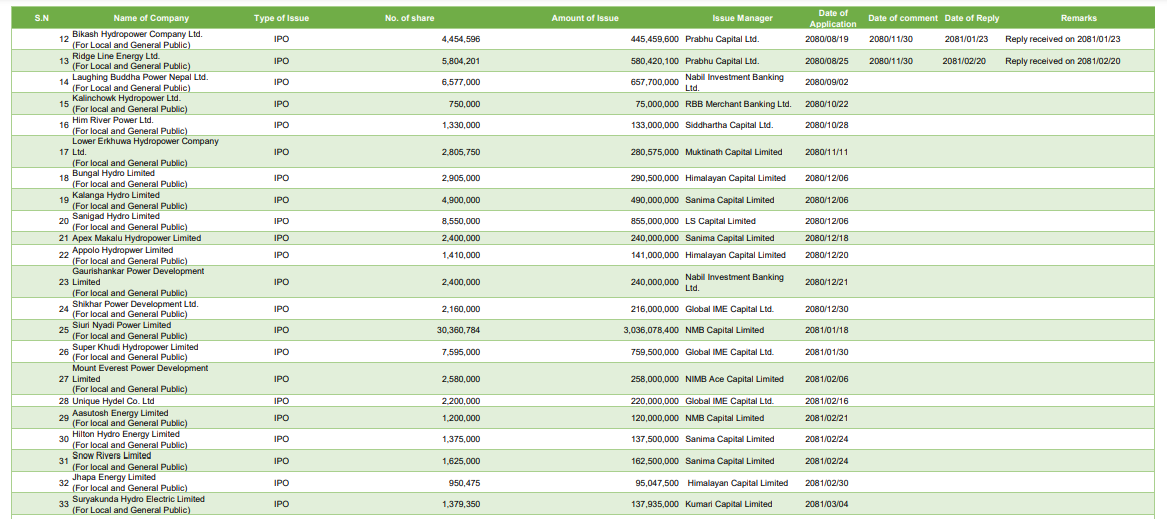Select Siuri Nyadi Power Limited cell
Image resolution: width=1167 pixels, height=519 pixels.
[131, 331]
